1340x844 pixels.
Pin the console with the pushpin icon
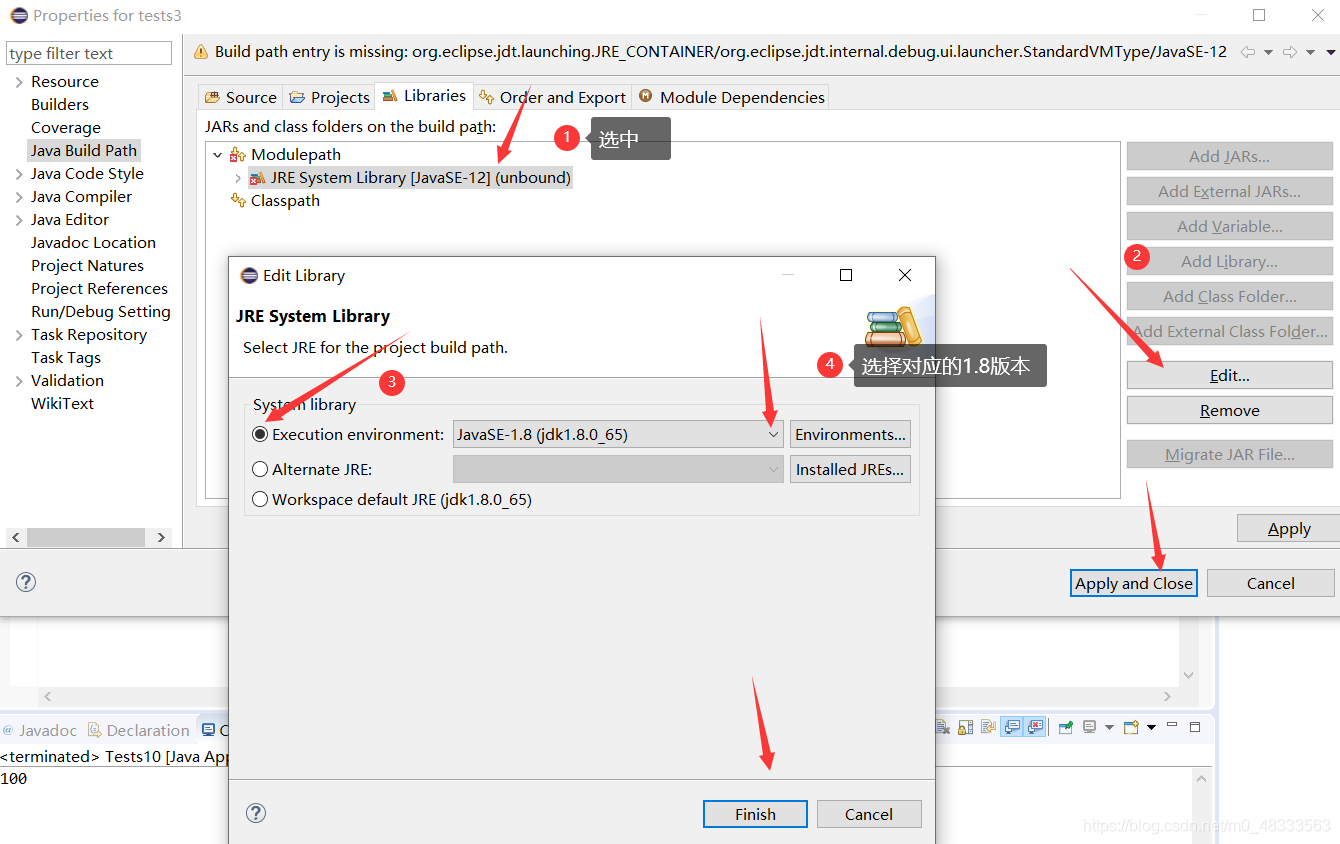click(x=1066, y=727)
